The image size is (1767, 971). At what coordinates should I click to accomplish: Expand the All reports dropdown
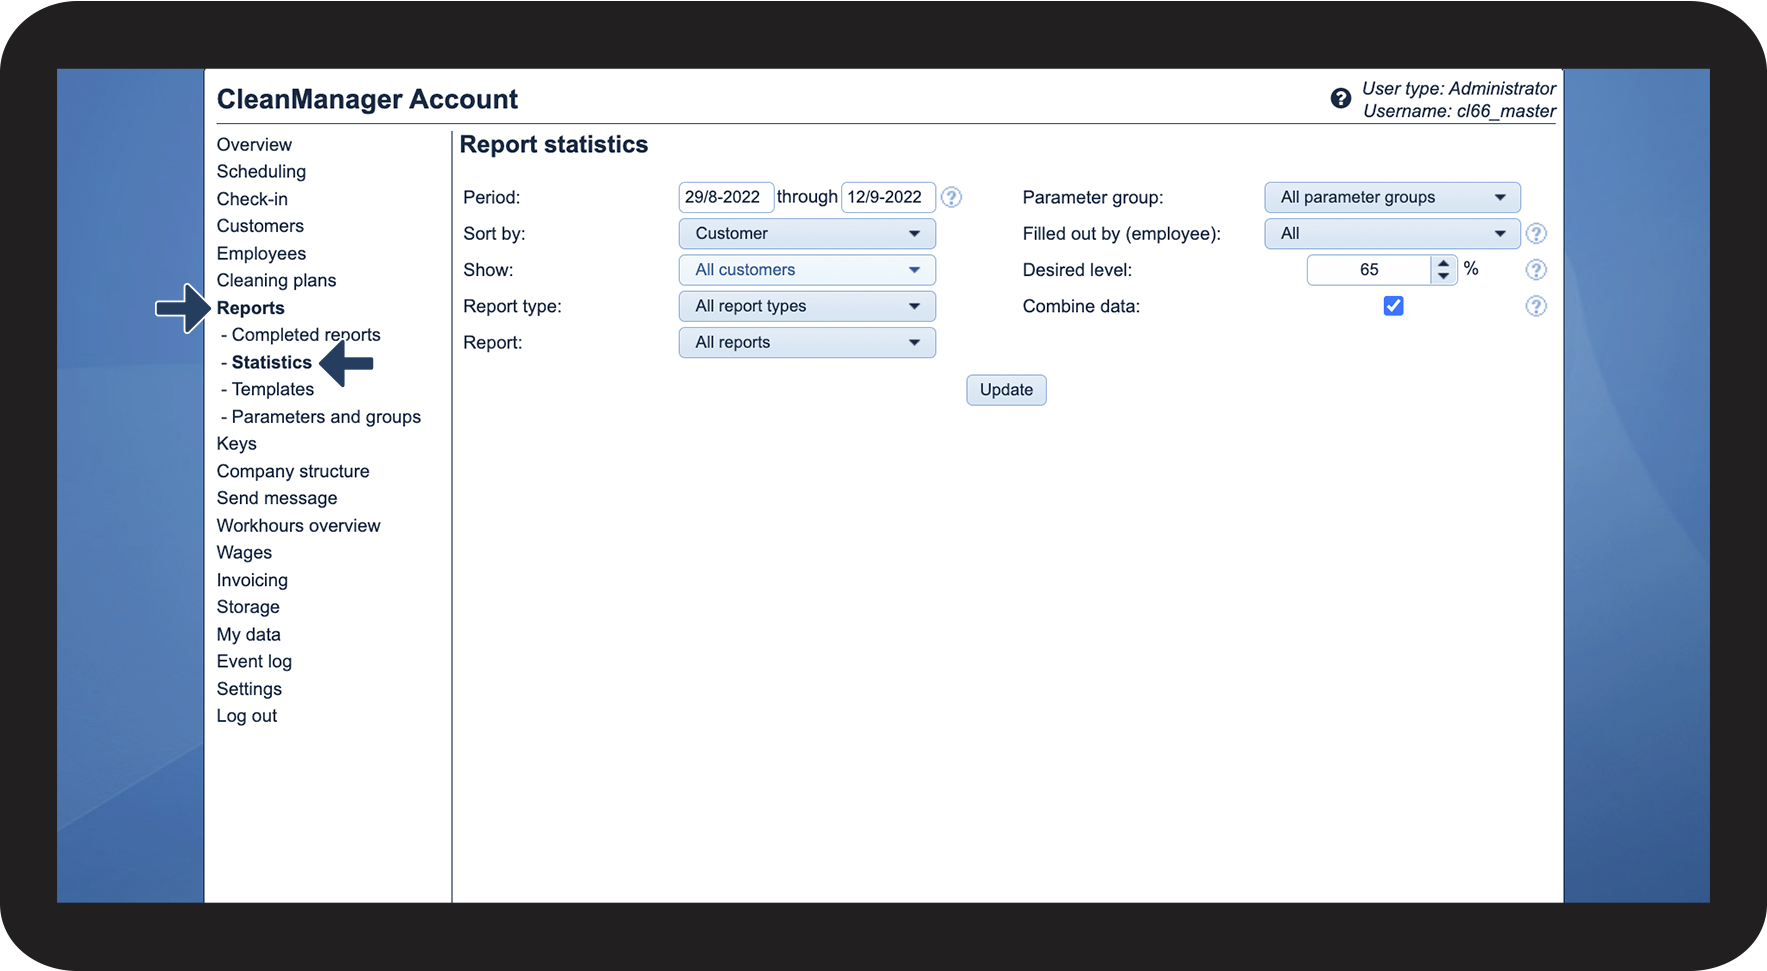(807, 342)
